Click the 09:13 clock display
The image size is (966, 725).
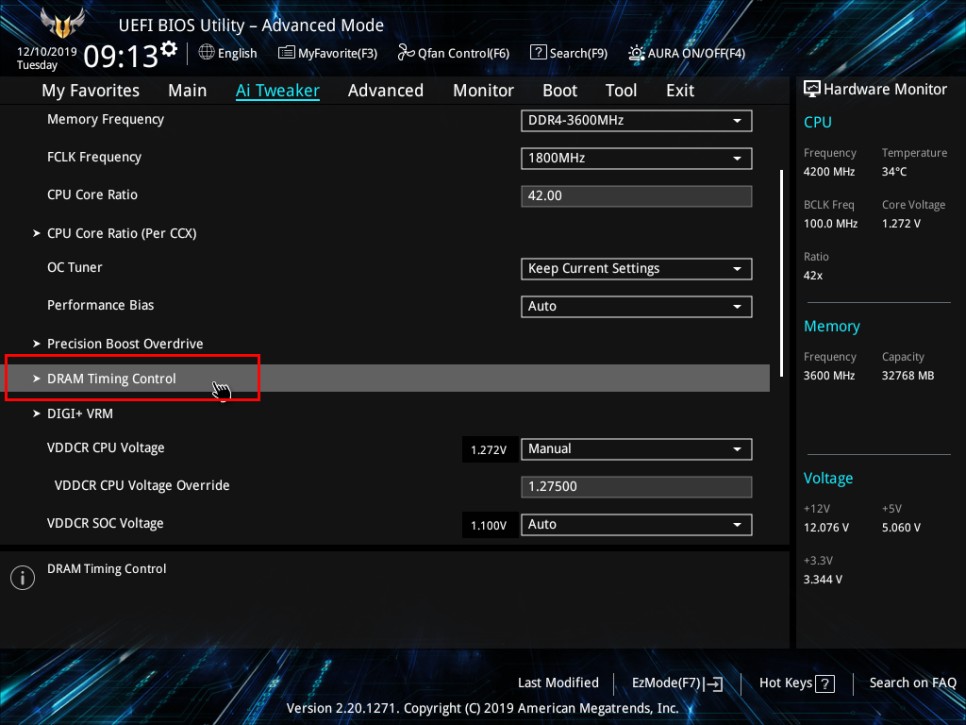tap(121, 57)
